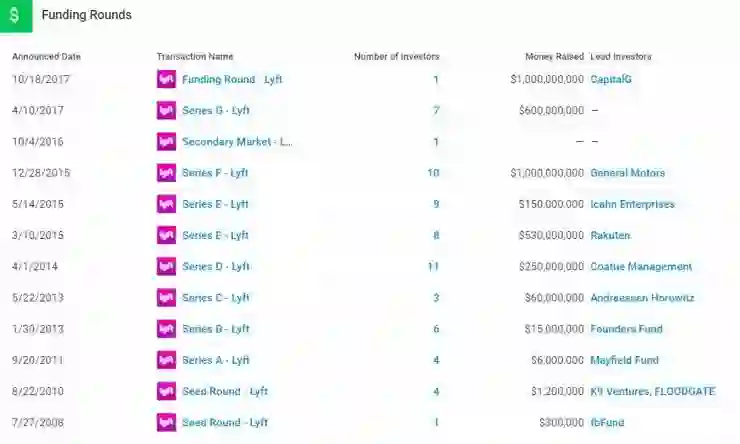740x444 pixels.
Task: Open lead investor Rakuten
Action: [x=610, y=235]
